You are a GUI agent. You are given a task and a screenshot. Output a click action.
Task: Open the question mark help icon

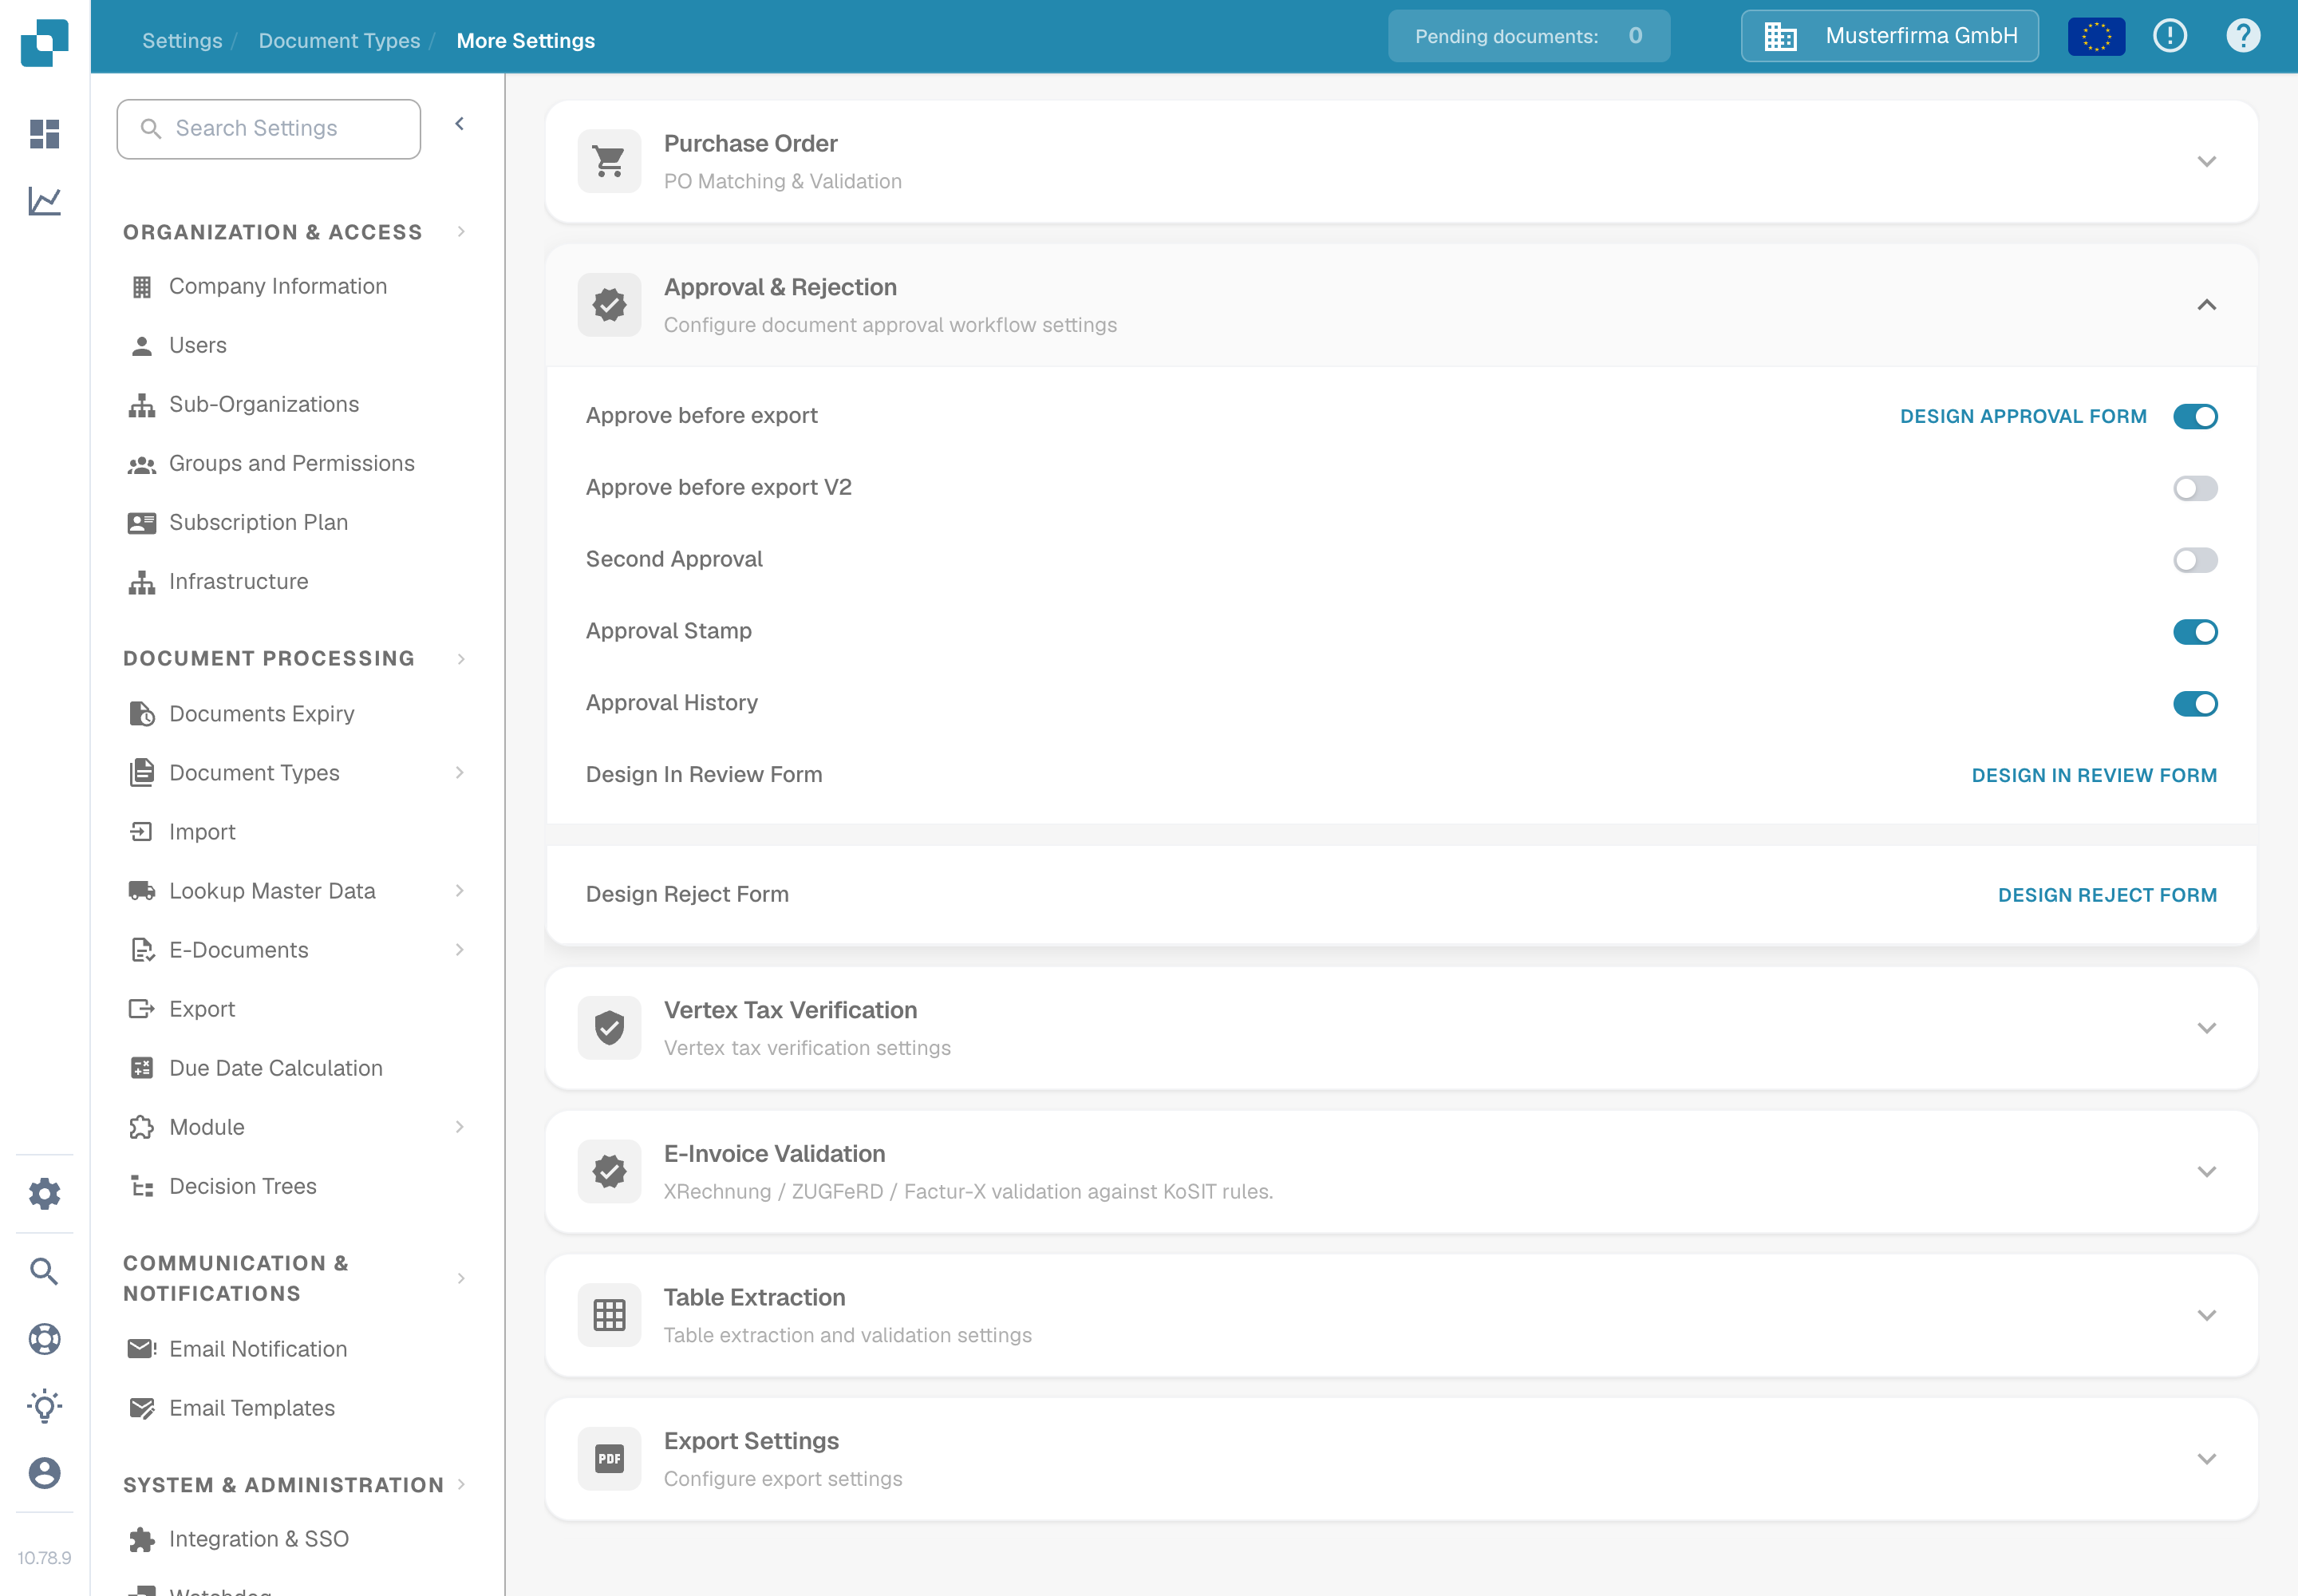[2243, 36]
